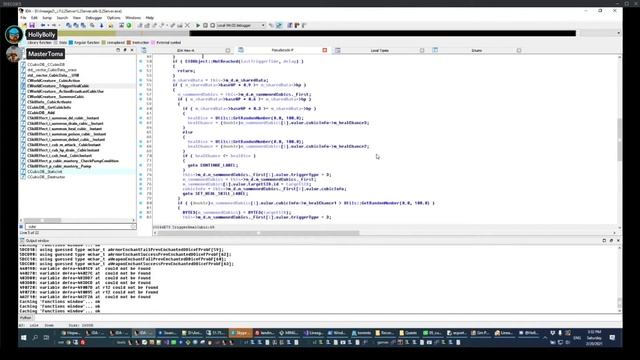
Task: Click the pause process toolbar icon
Action: pyautogui.click(x=205, y=25)
